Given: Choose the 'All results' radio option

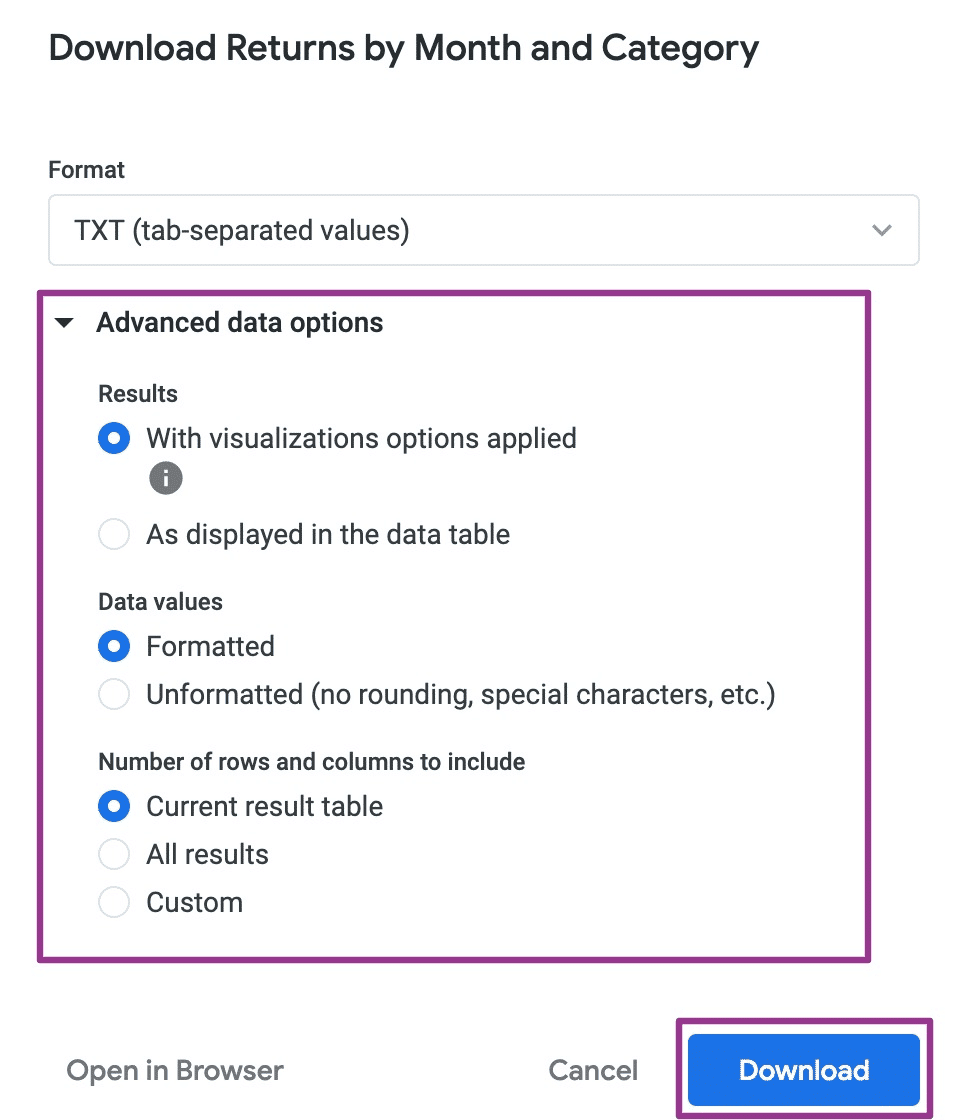Looking at the screenshot, I should (x=114, y=855).
